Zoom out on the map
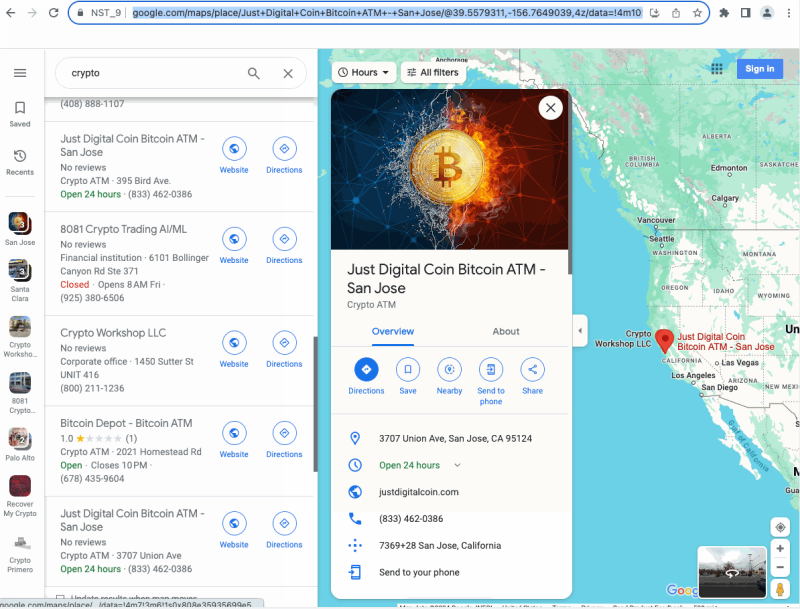 780,567
